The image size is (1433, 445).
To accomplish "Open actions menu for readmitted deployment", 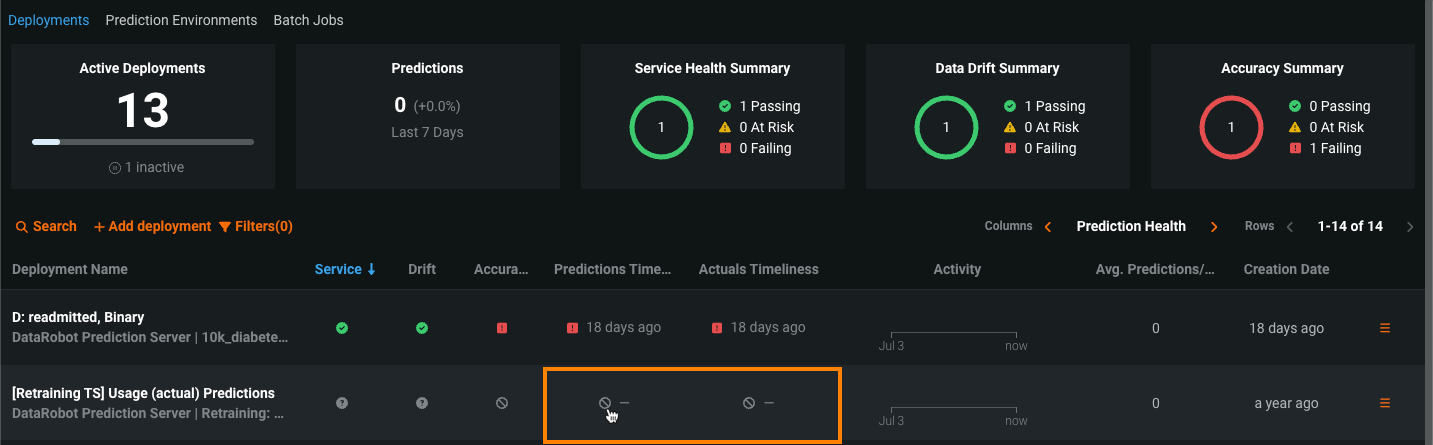I will 1385,328.
